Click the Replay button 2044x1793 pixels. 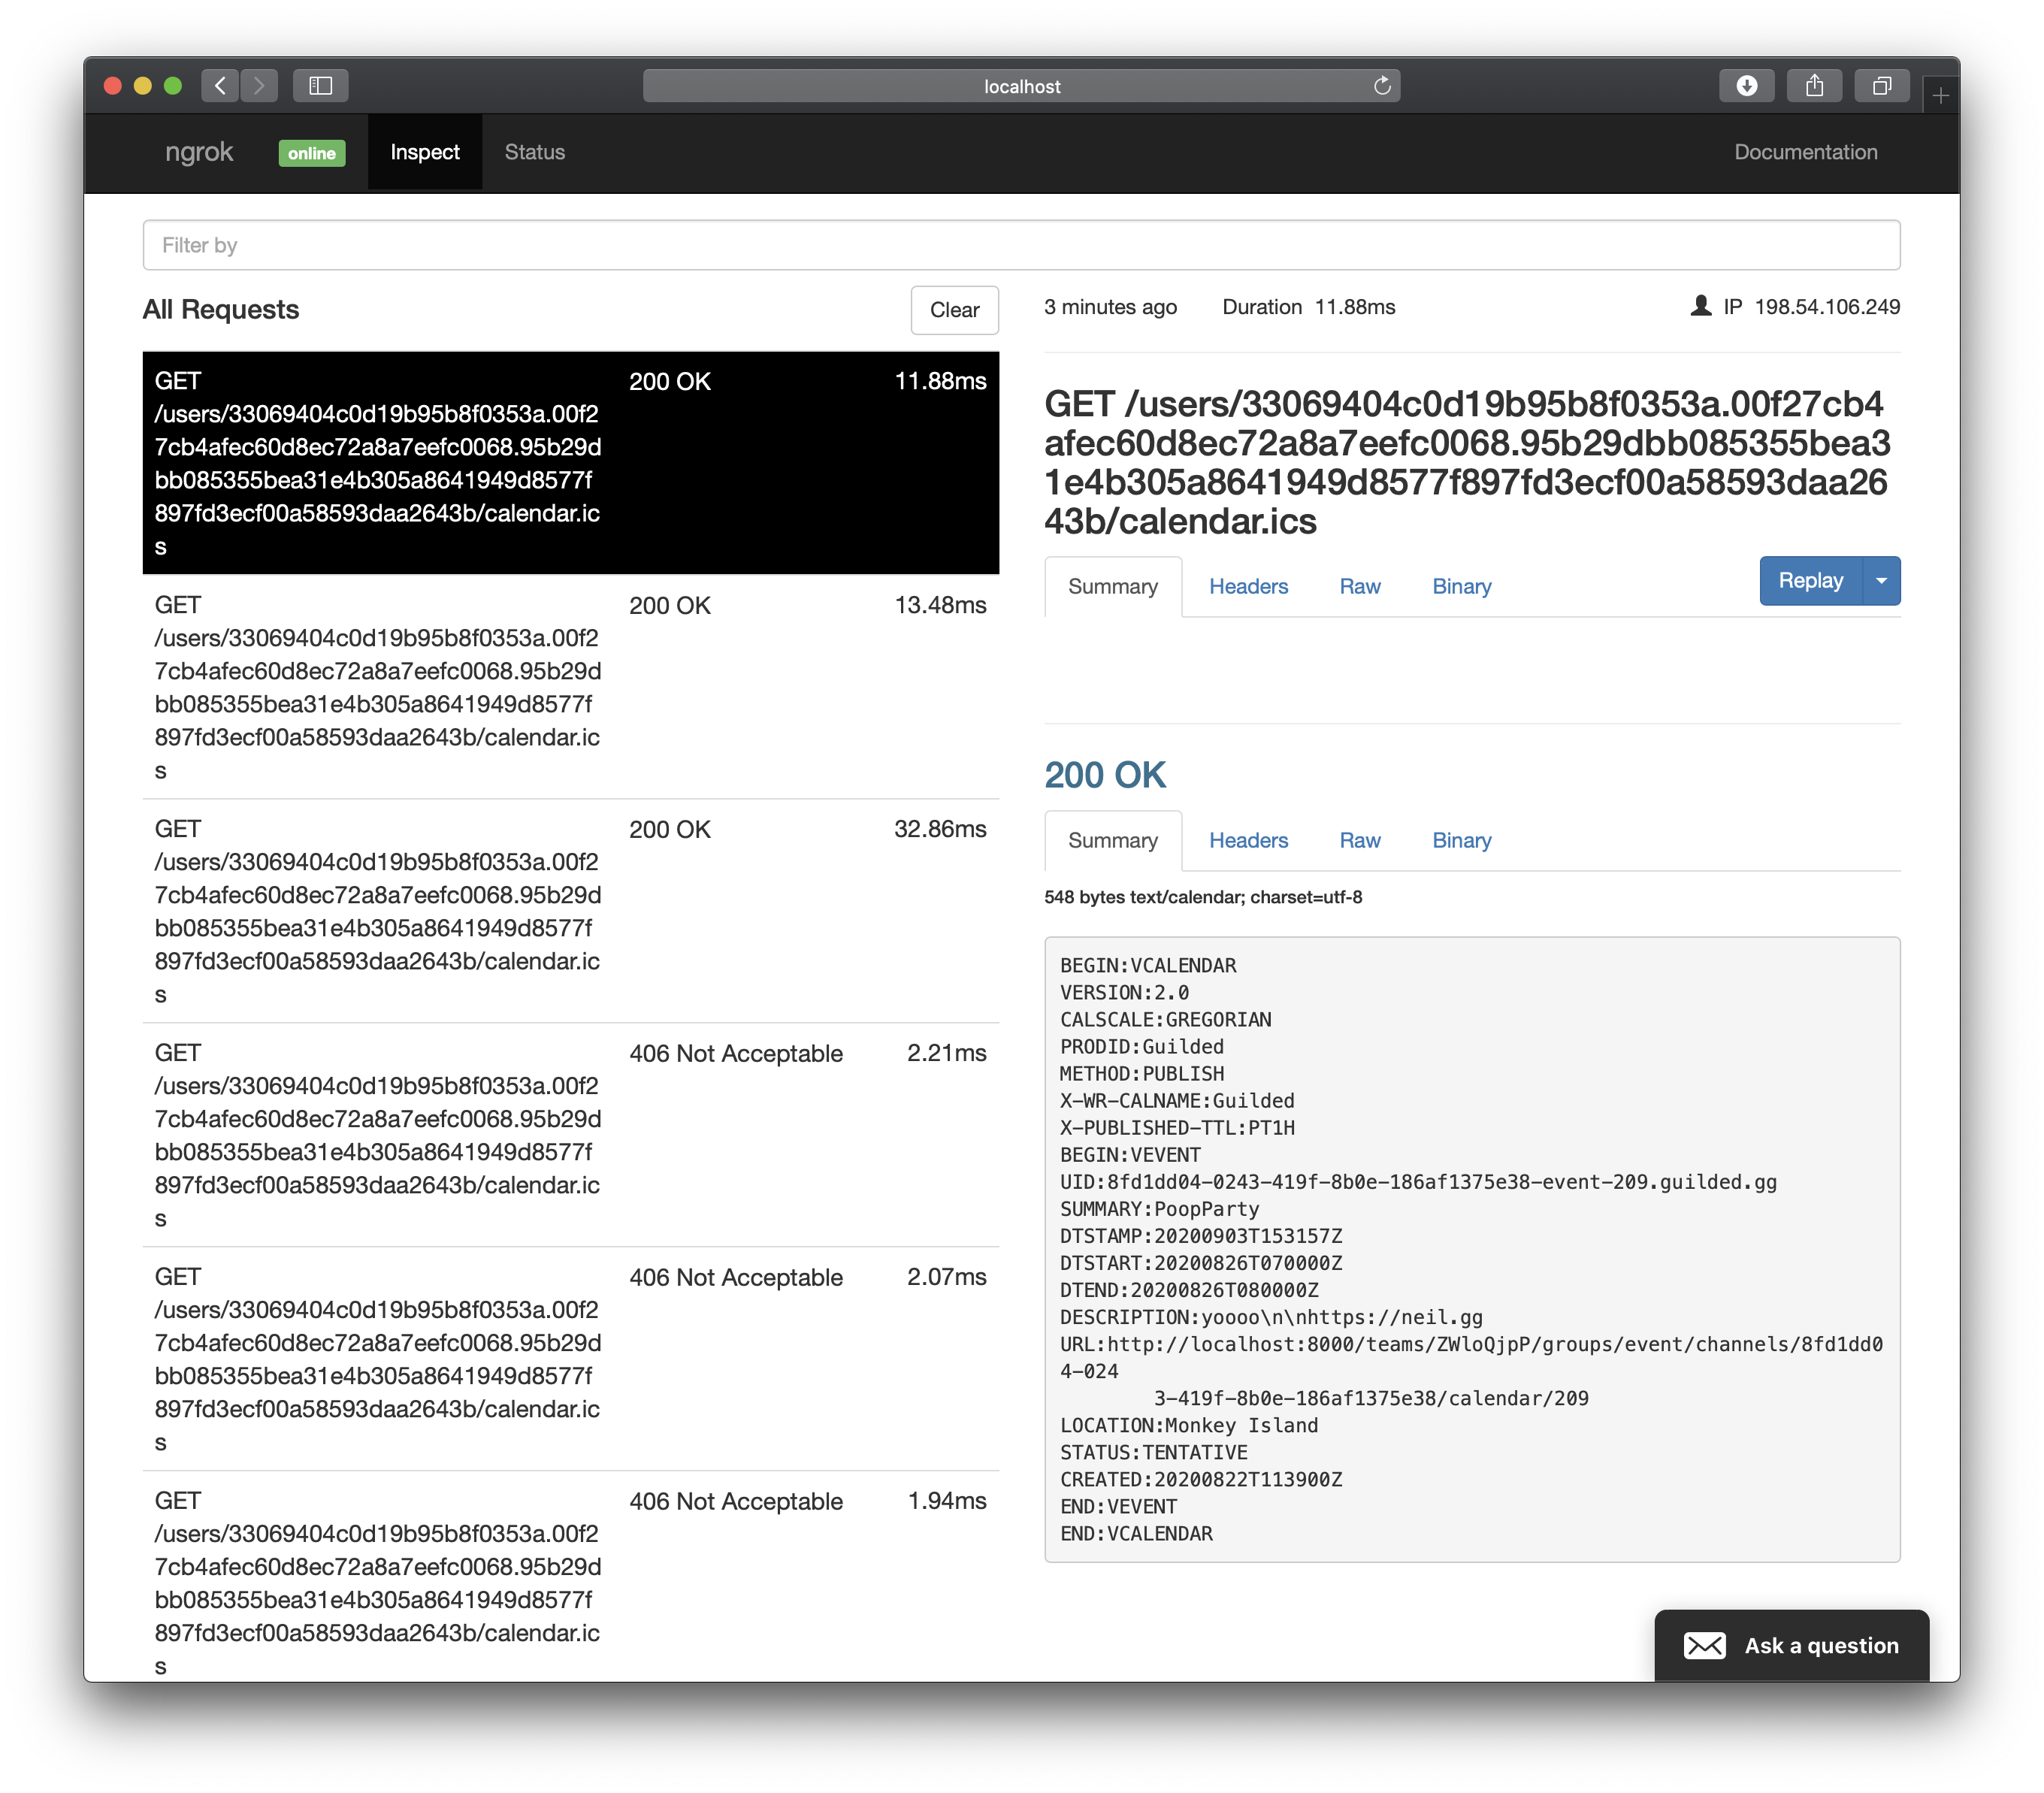pos(1811,581)
